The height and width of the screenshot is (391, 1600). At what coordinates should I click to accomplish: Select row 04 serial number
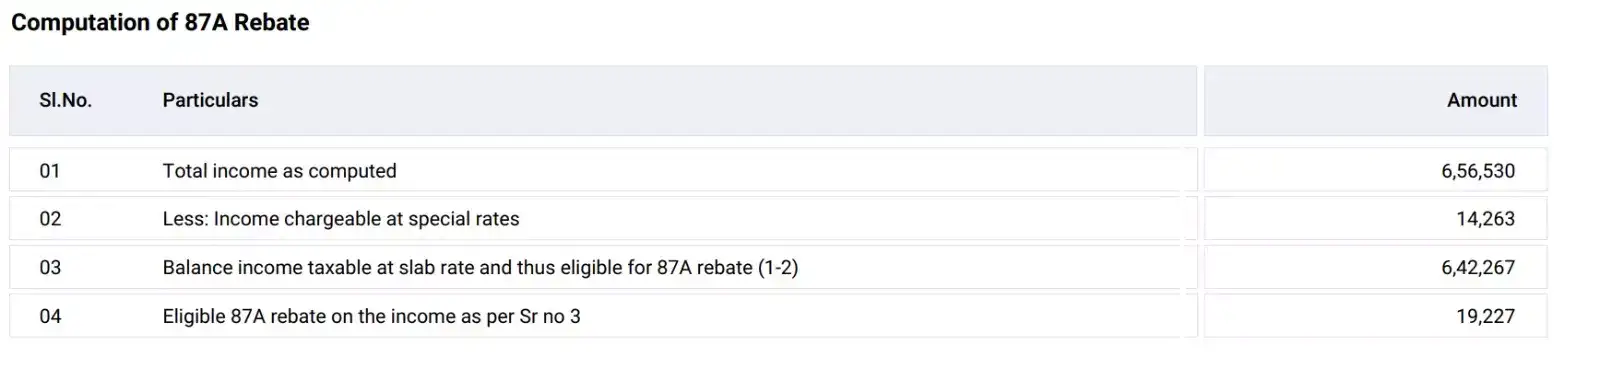[x=50, y=316]
